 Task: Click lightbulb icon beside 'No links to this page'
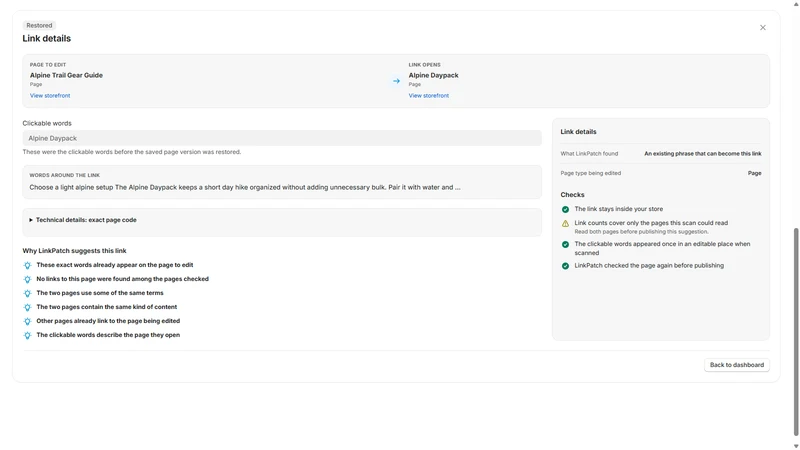point(28,279)
